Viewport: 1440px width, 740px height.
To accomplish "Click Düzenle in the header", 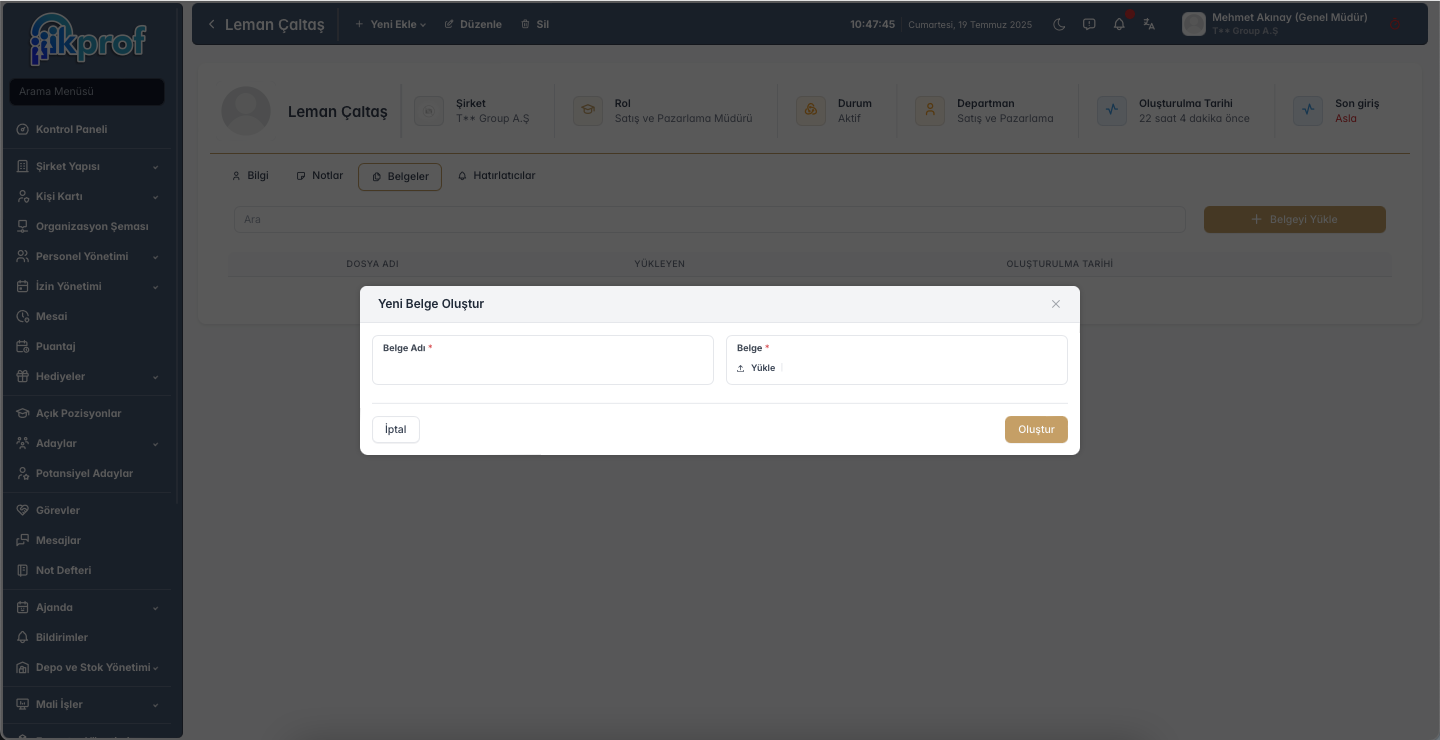I will point(473,24).
